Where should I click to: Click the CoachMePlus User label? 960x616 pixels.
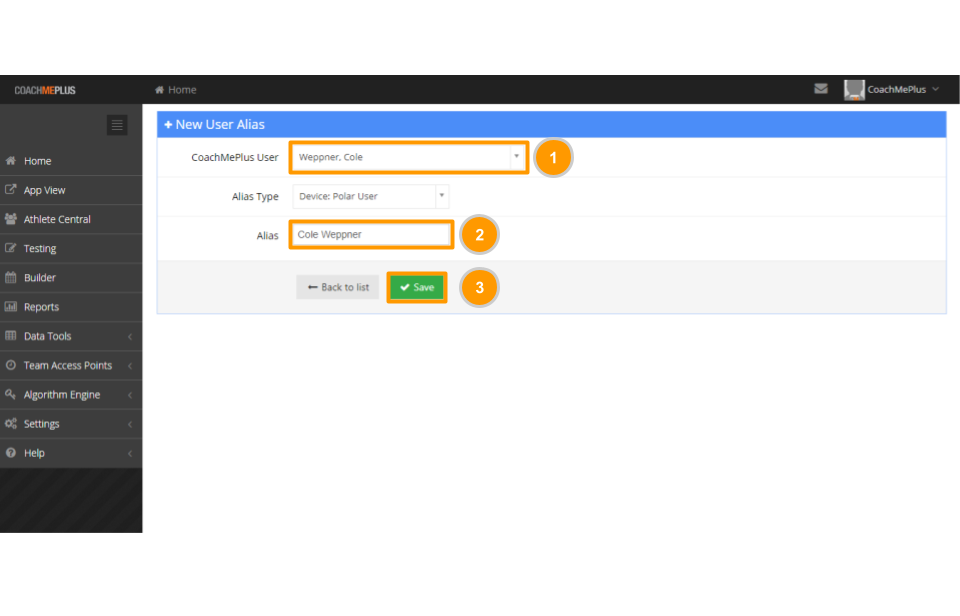pyautogui.click(x=234, y=157)
